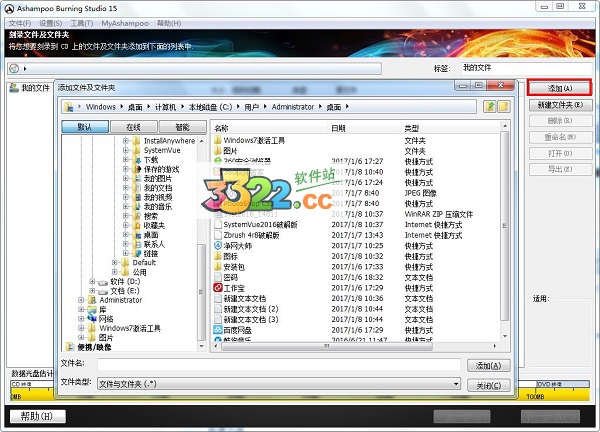The image size is (600, 432).
Task: Click the 标签 input field 我的文件
Action: (x=527, y=68)
